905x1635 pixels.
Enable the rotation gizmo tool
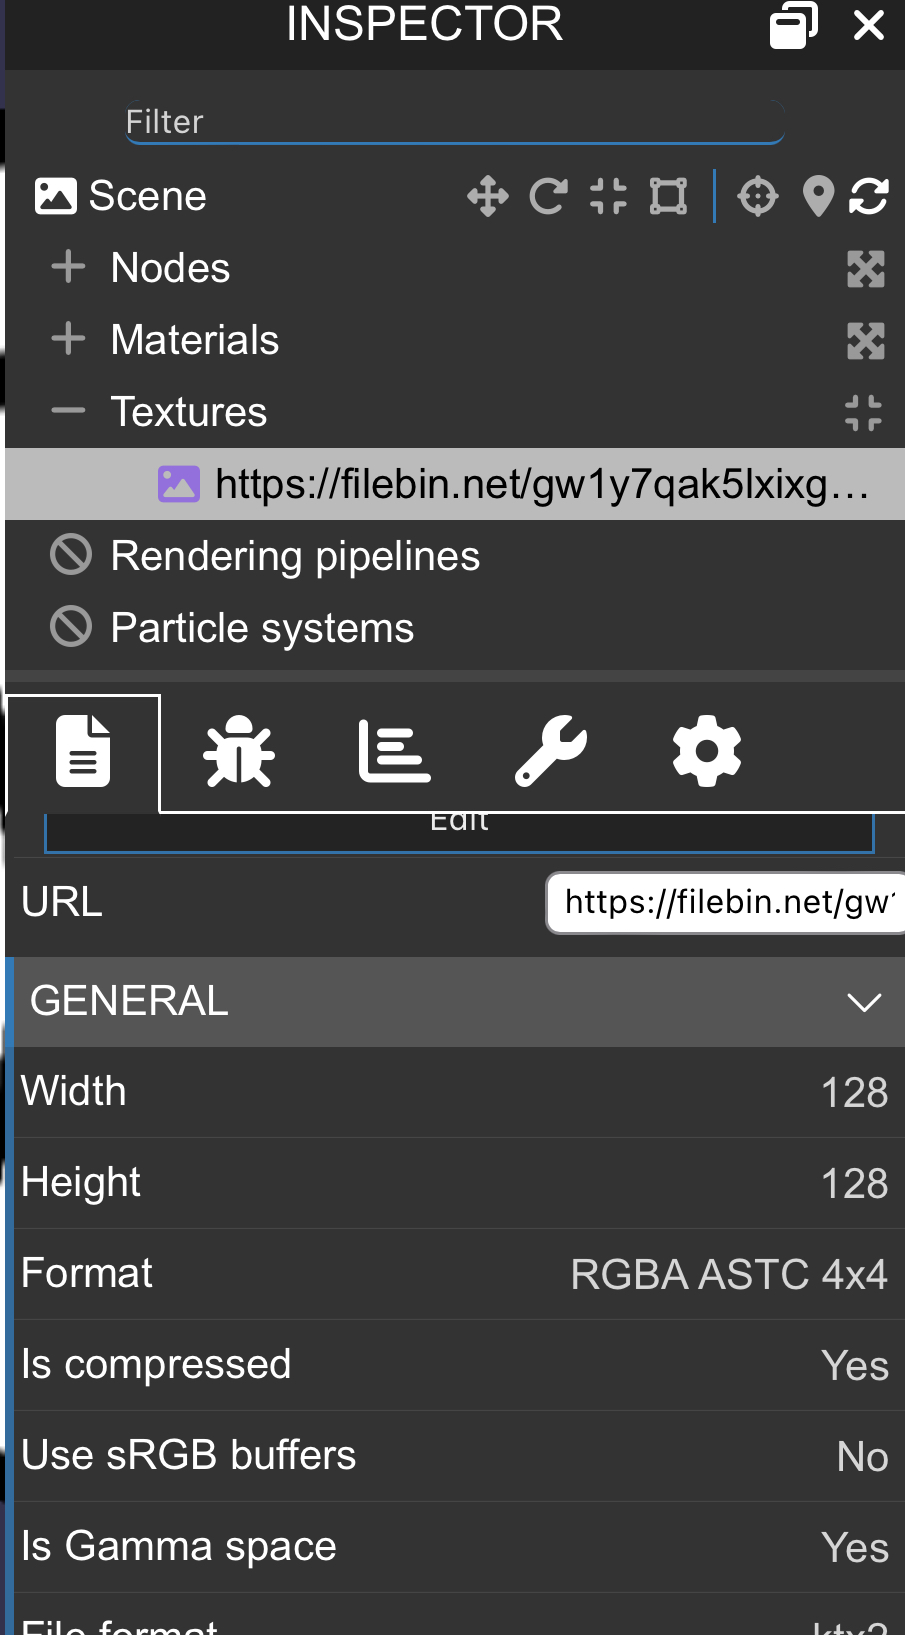[548, 196]
